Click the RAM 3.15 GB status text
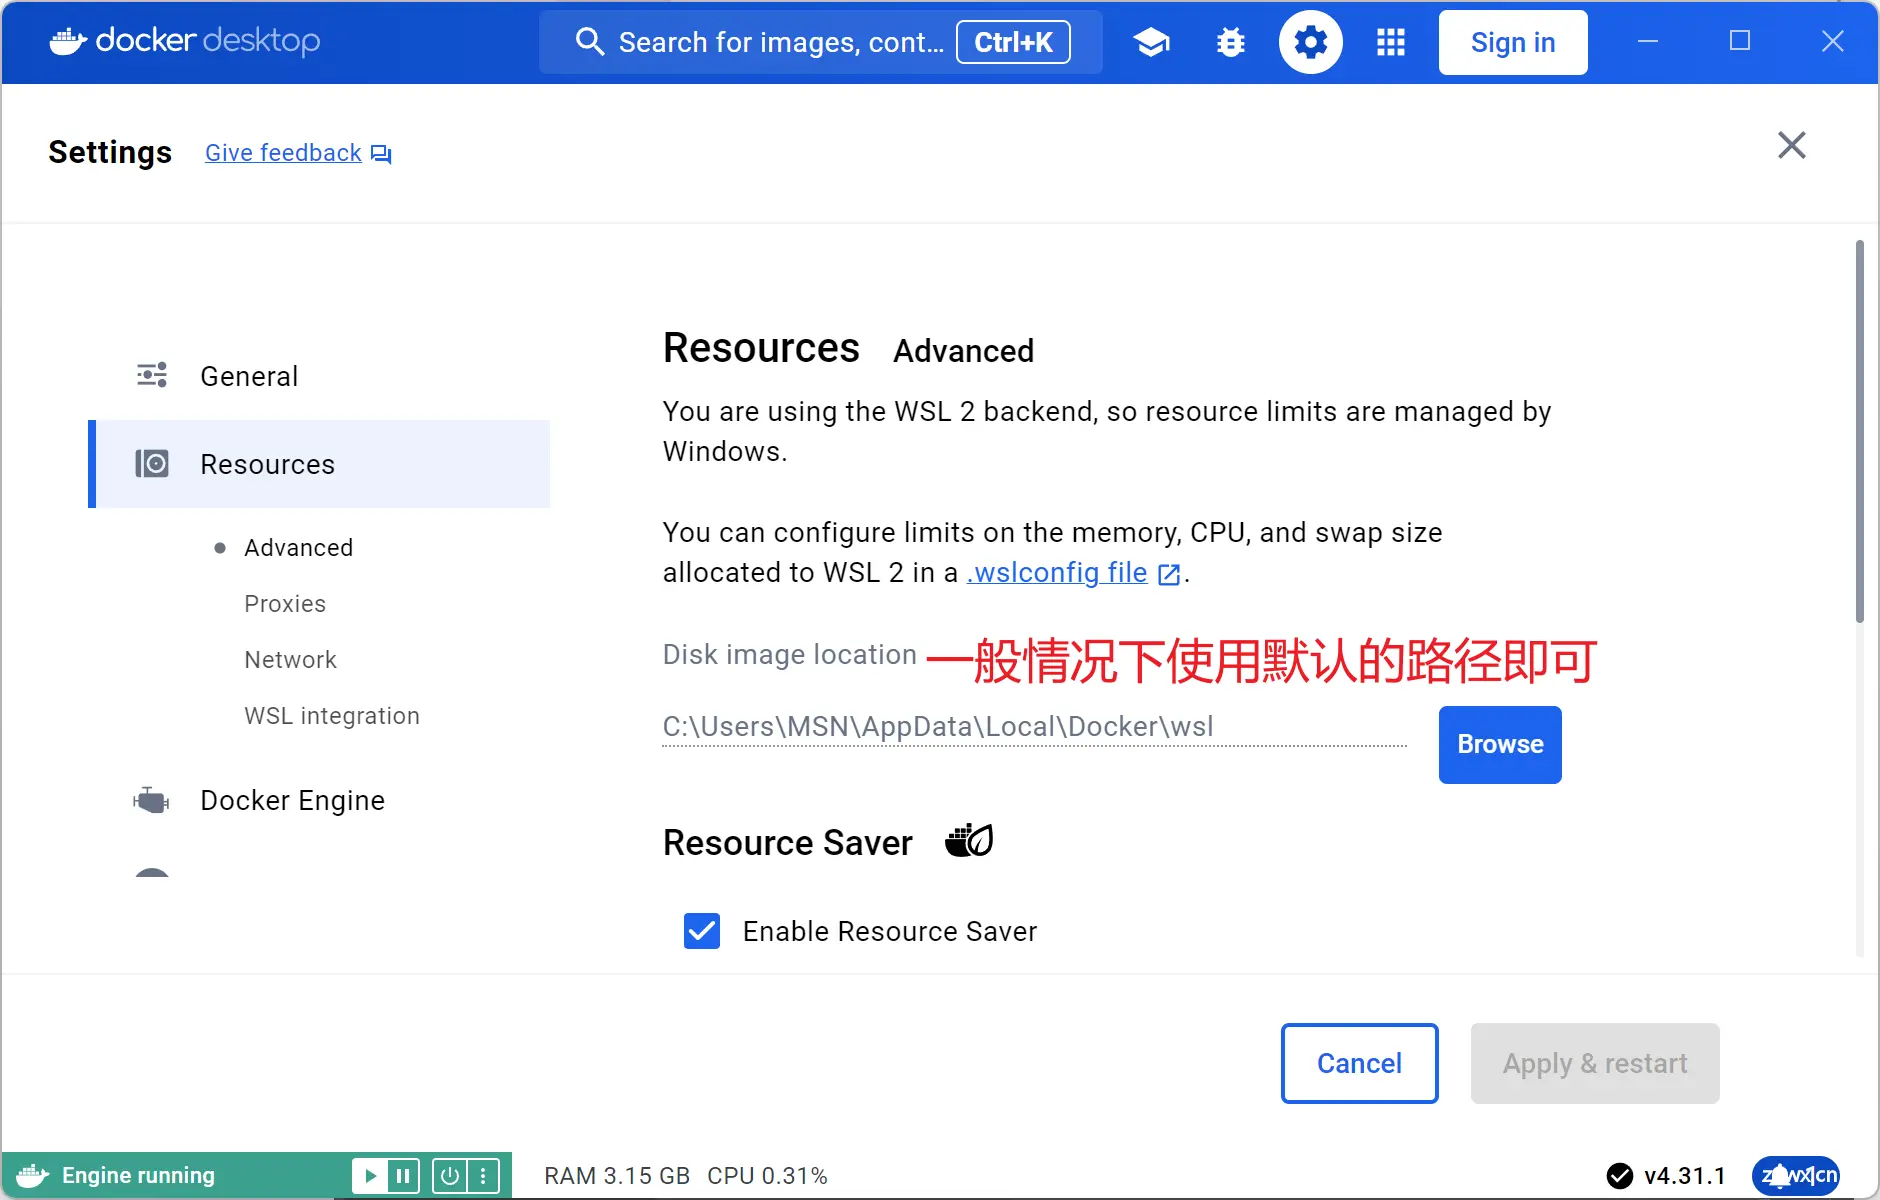The width and height of the screenshot is (1880, 1200). [617, 1176]
